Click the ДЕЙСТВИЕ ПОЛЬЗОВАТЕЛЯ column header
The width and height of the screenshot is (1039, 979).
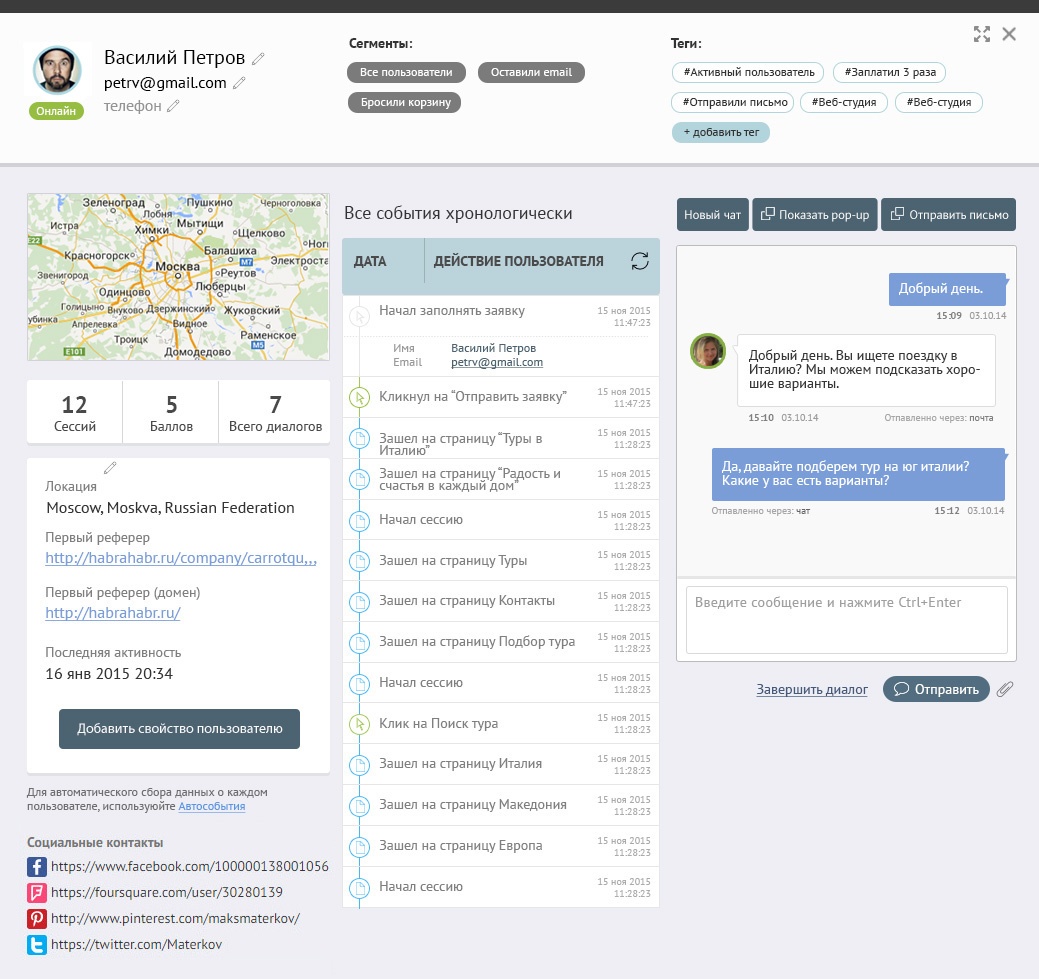(x=518, y=261)
